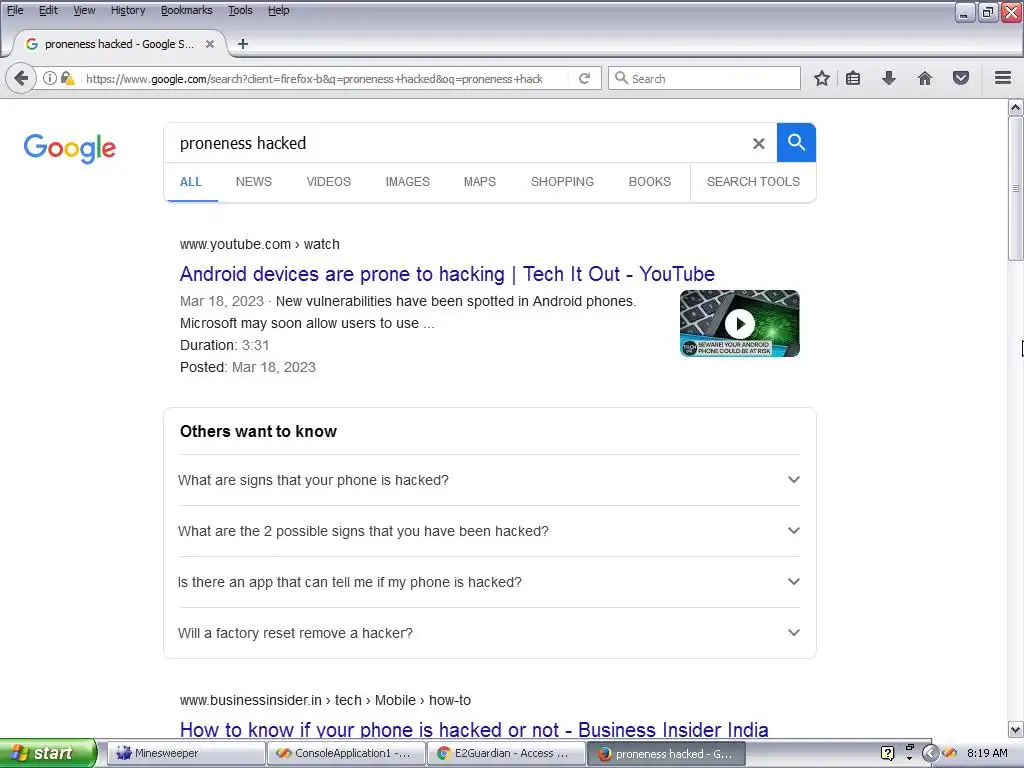Switch to Minesweeper in the taskbar

tap(185, 753)
